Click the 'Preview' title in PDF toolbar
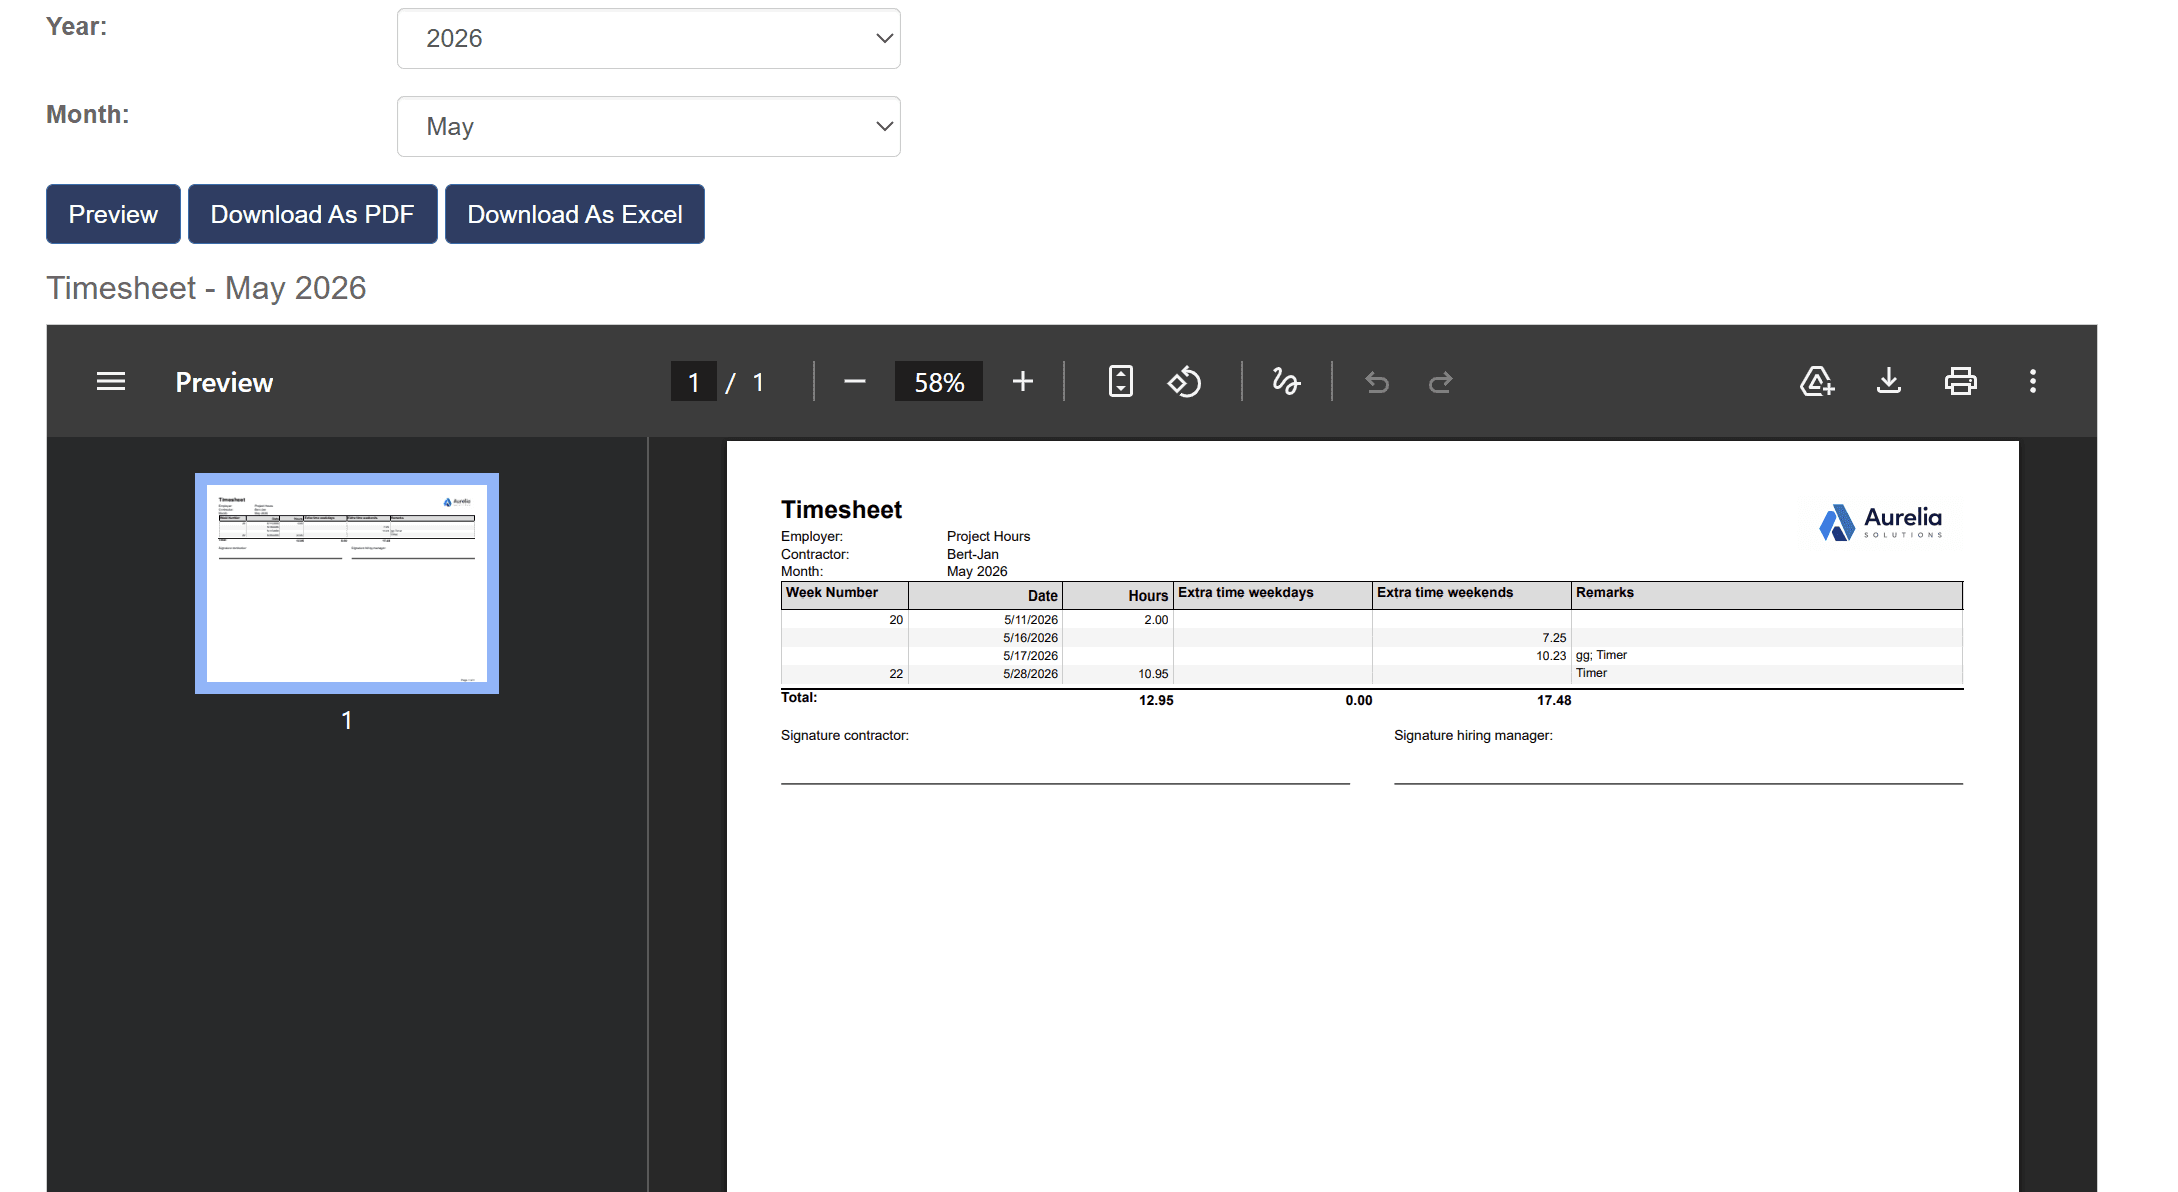 224,383
